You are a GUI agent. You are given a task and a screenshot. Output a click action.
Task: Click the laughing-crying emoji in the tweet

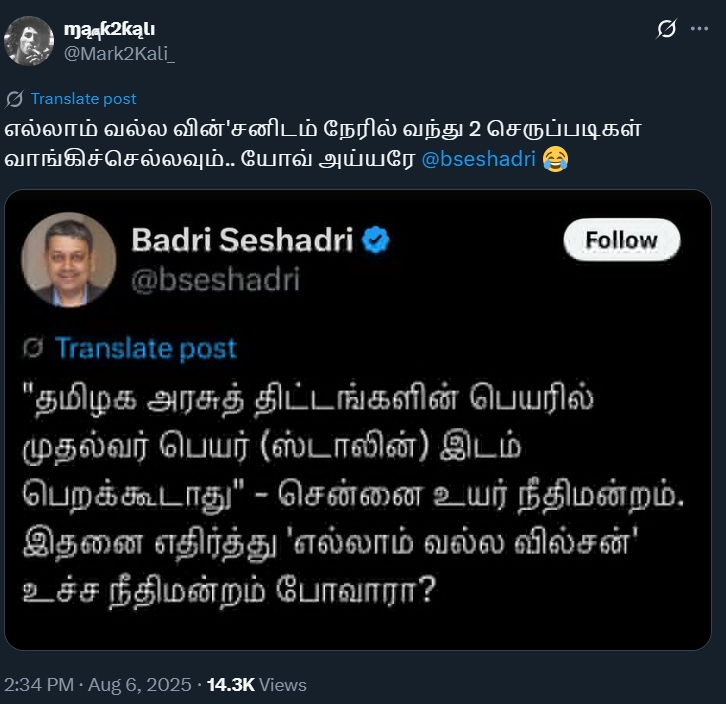click(555, 159)
